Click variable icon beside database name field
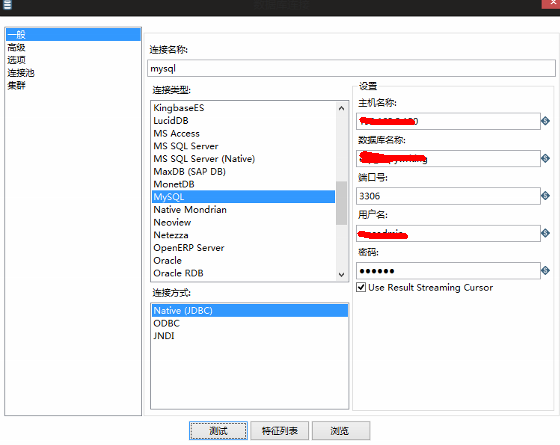Viewport: 560px width, 445px height. pyautogui.click(x=545, y=158)
